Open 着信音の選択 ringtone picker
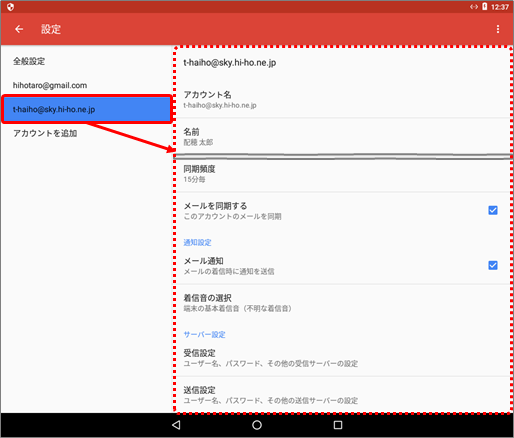This screenshot has width=514, height=438. [x=343, y=303]
